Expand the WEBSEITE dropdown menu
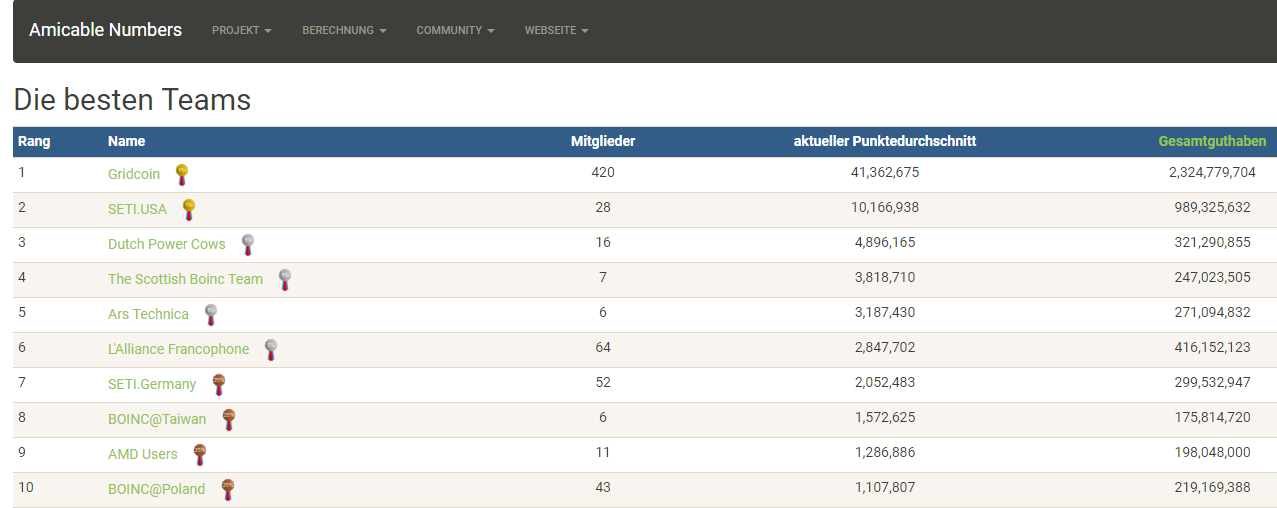This screenshot has height=508, width=1277. click(556, 31)
